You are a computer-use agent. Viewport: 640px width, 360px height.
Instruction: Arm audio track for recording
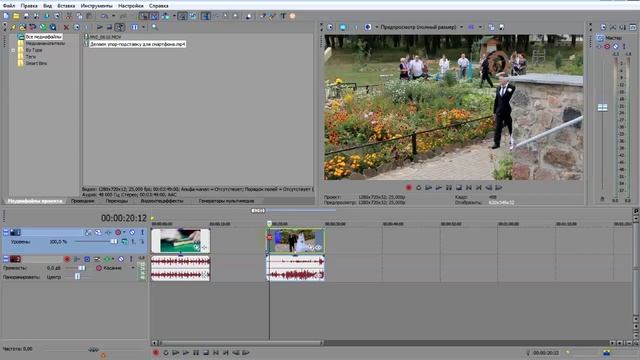pyautogui.click(x=67, y=259)
